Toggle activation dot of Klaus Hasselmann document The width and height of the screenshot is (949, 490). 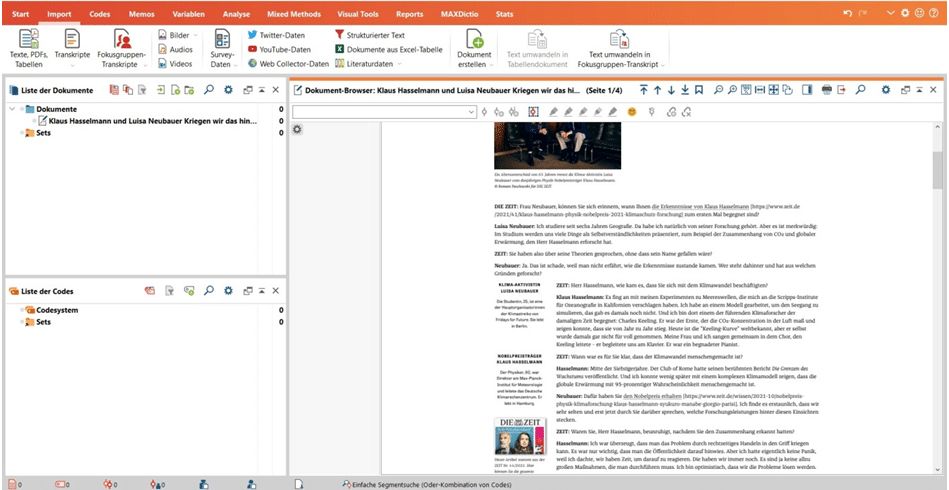34,121
